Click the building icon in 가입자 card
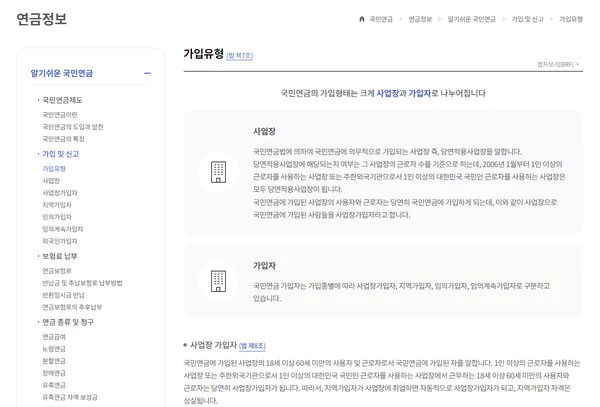The width and height of the screenshot is (600, 407). [218, 281]
